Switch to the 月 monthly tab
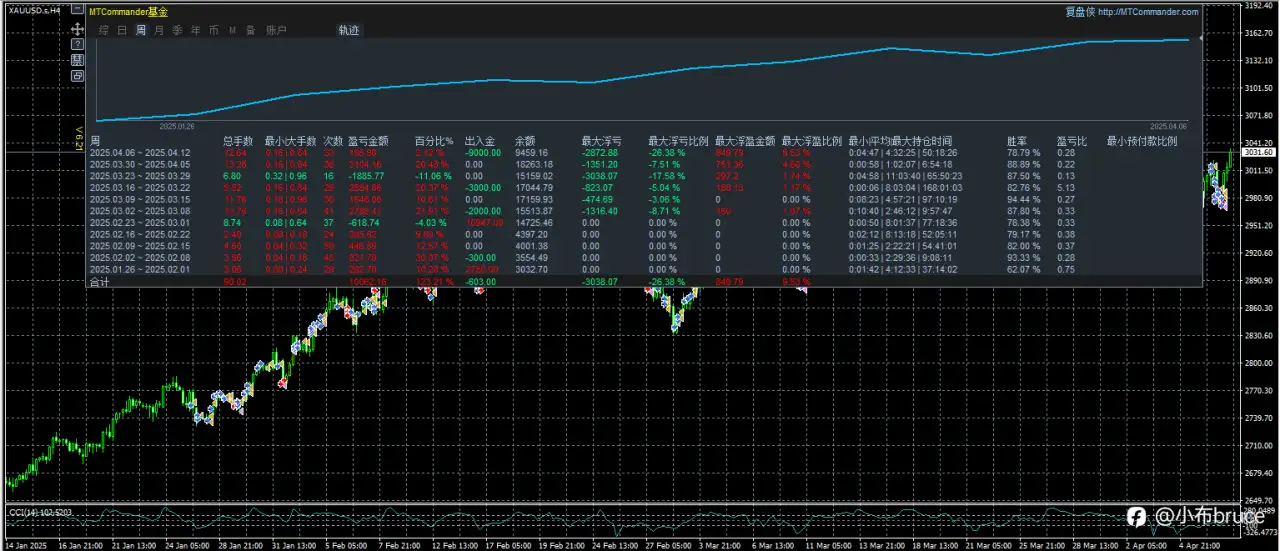 click(x=159, y=30)
